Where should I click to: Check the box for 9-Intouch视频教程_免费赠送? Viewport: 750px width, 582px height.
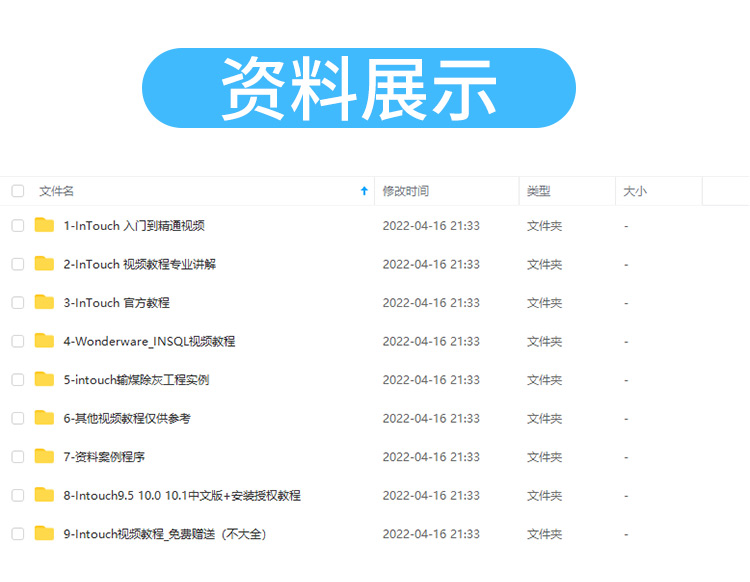(18, 534)
